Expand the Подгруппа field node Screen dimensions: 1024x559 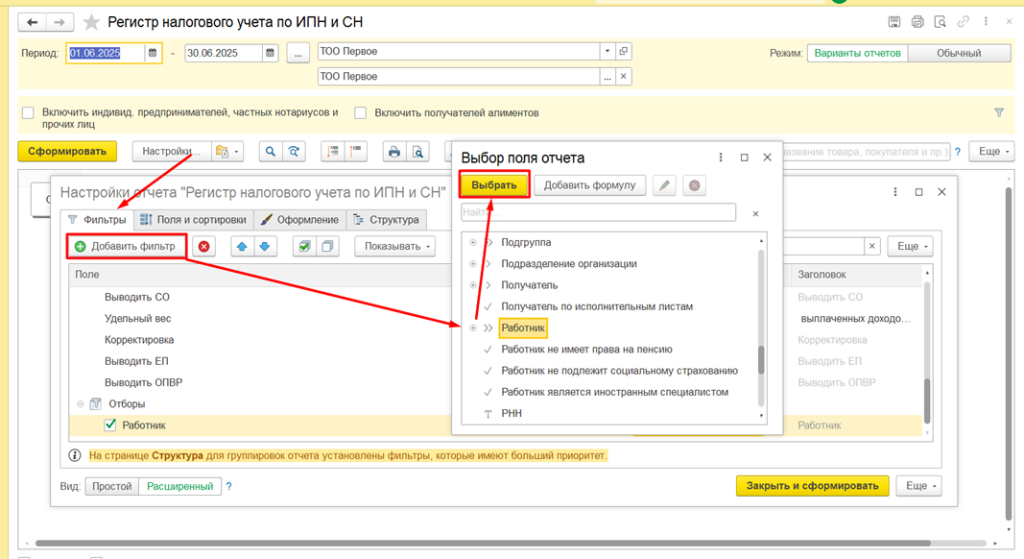click(488, 242)
